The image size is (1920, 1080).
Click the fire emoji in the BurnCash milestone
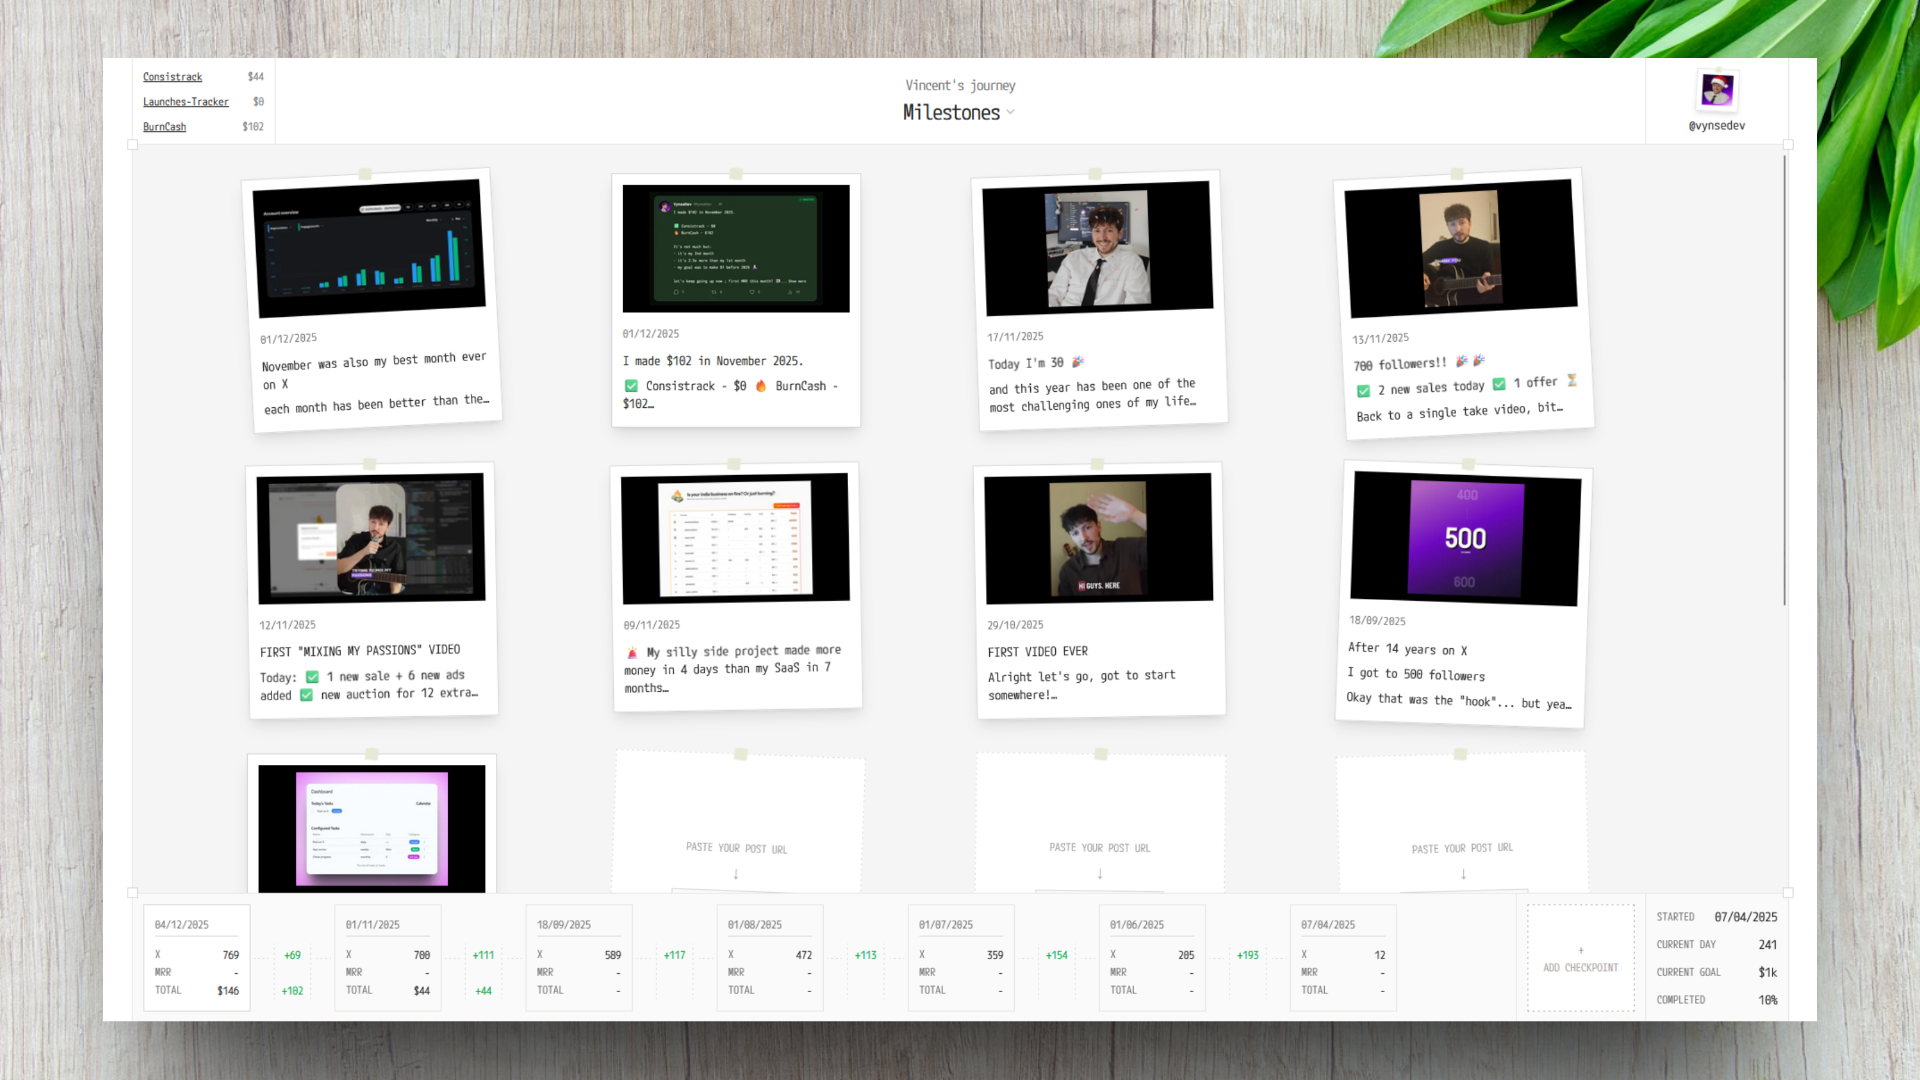[x=762, y=386]
